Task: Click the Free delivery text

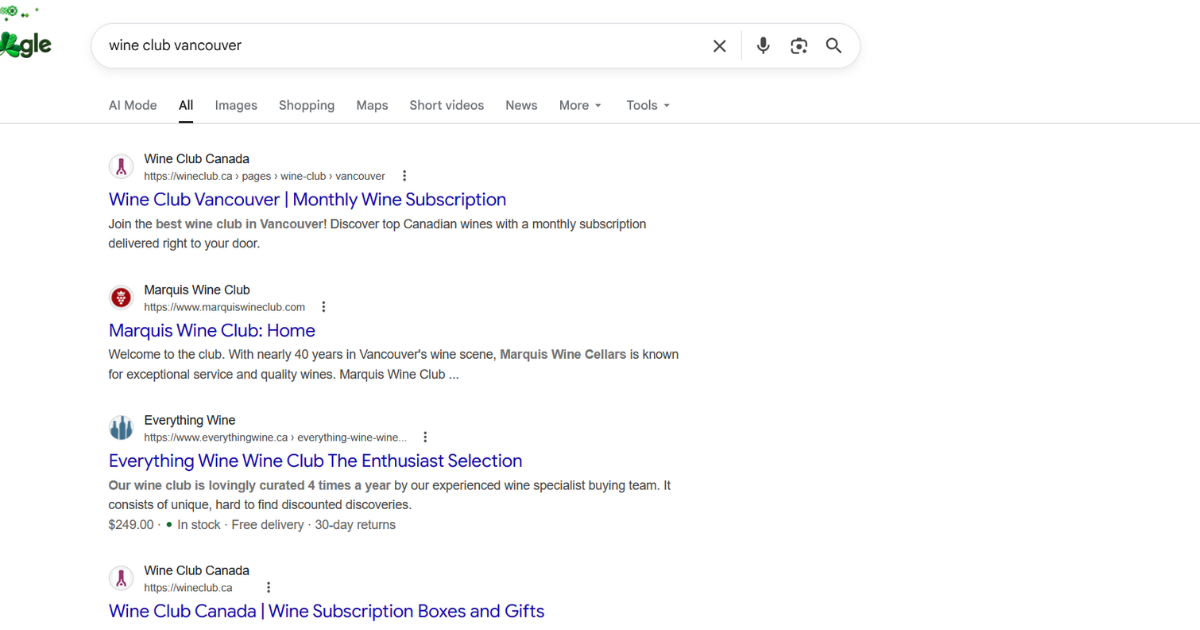Action: point(267,525)
